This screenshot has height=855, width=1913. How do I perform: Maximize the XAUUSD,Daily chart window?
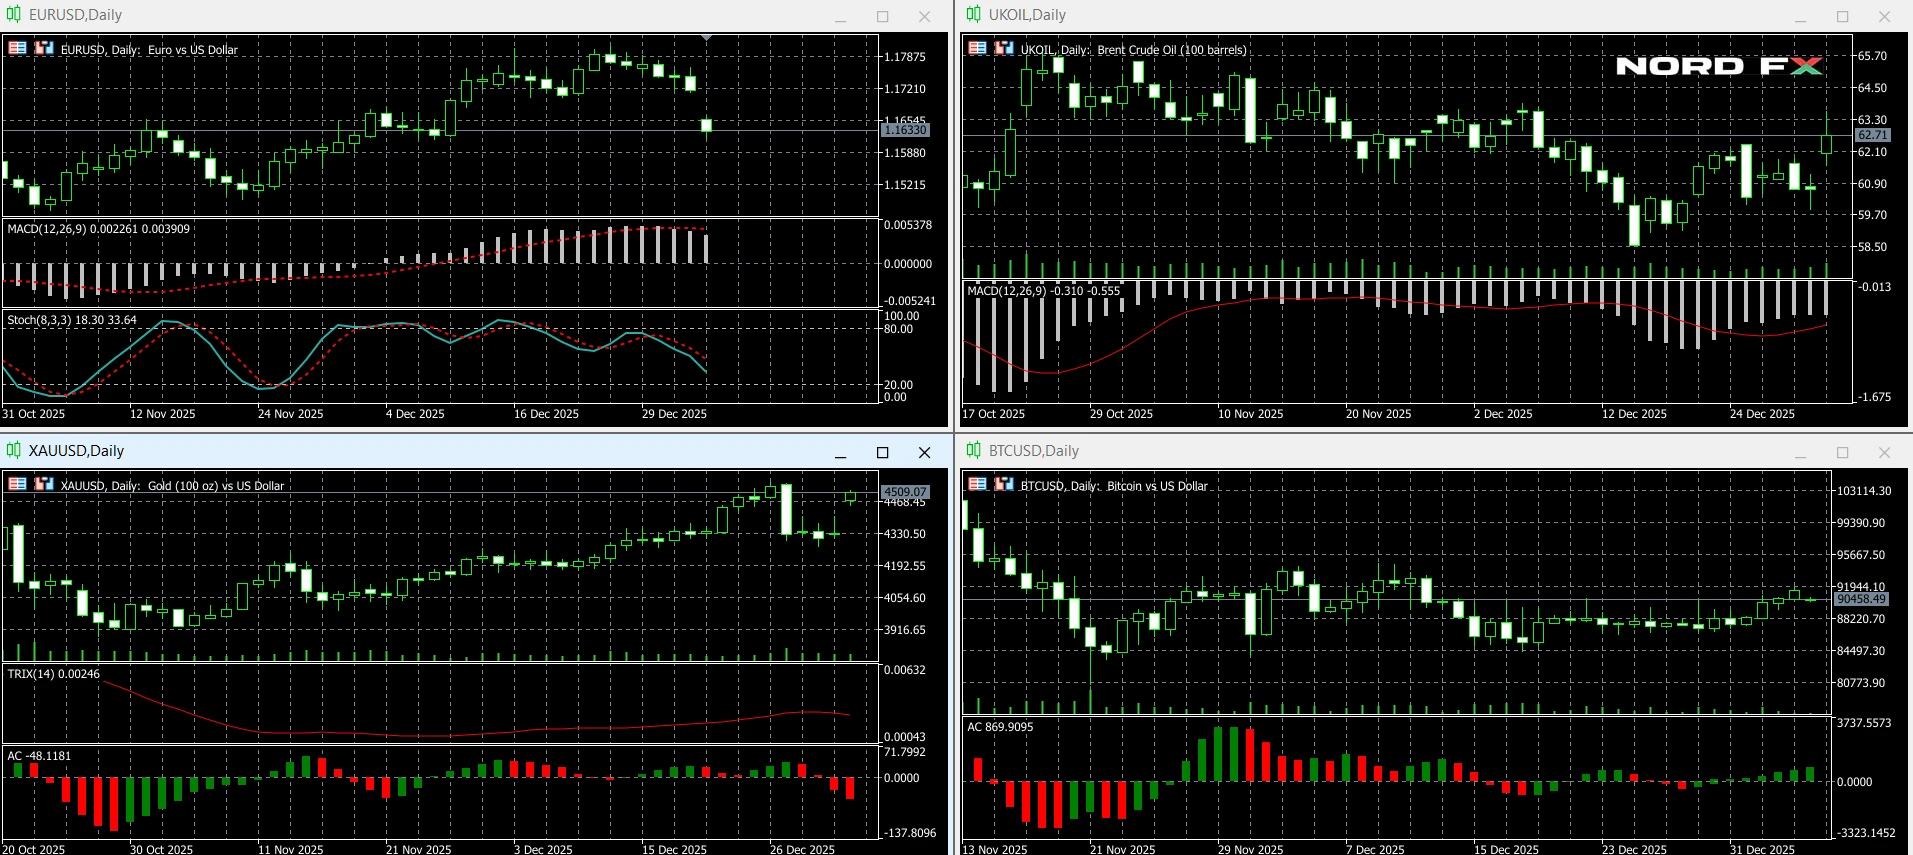pos(882,453)
